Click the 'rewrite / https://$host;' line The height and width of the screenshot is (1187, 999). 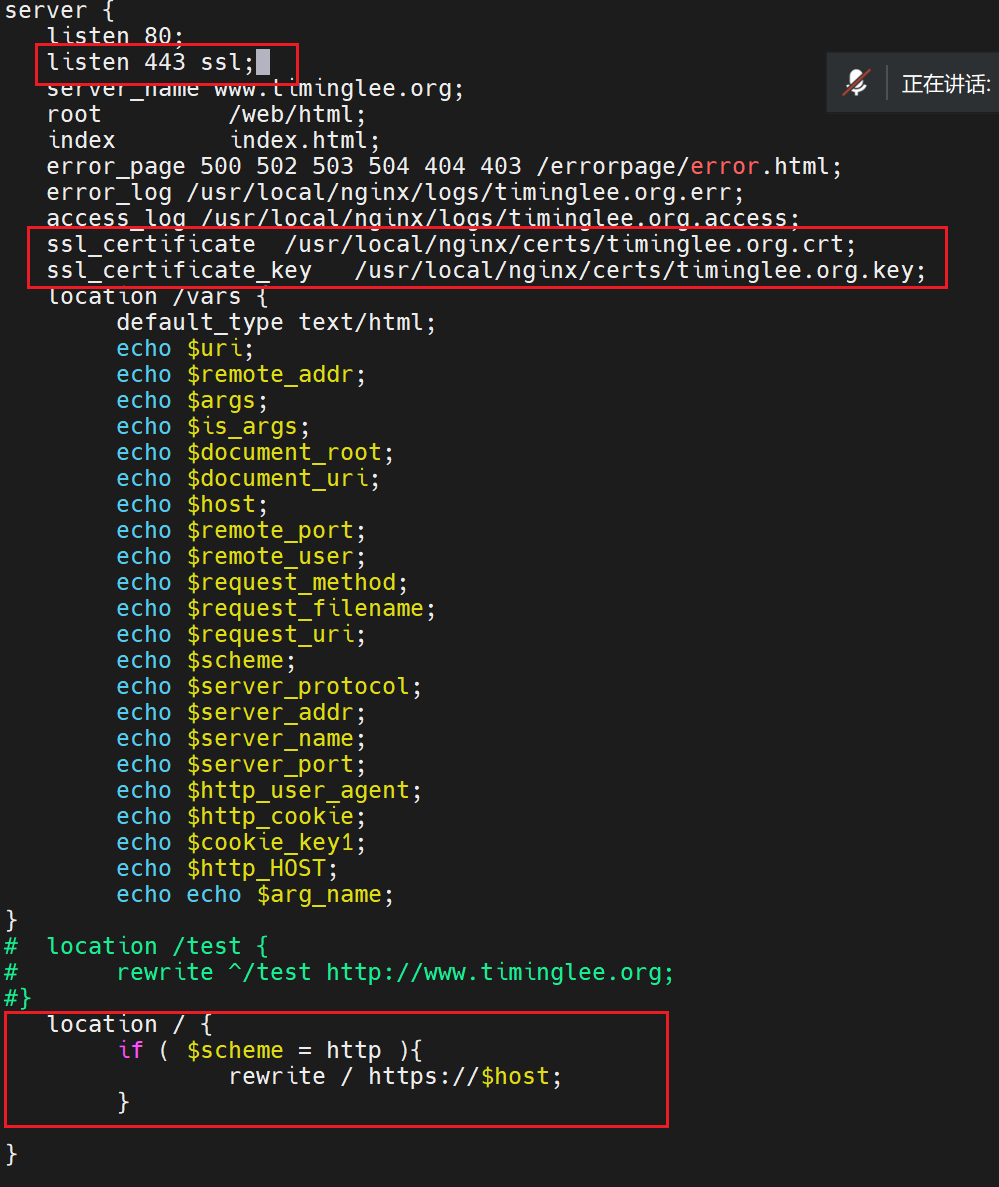(395, 1076)
